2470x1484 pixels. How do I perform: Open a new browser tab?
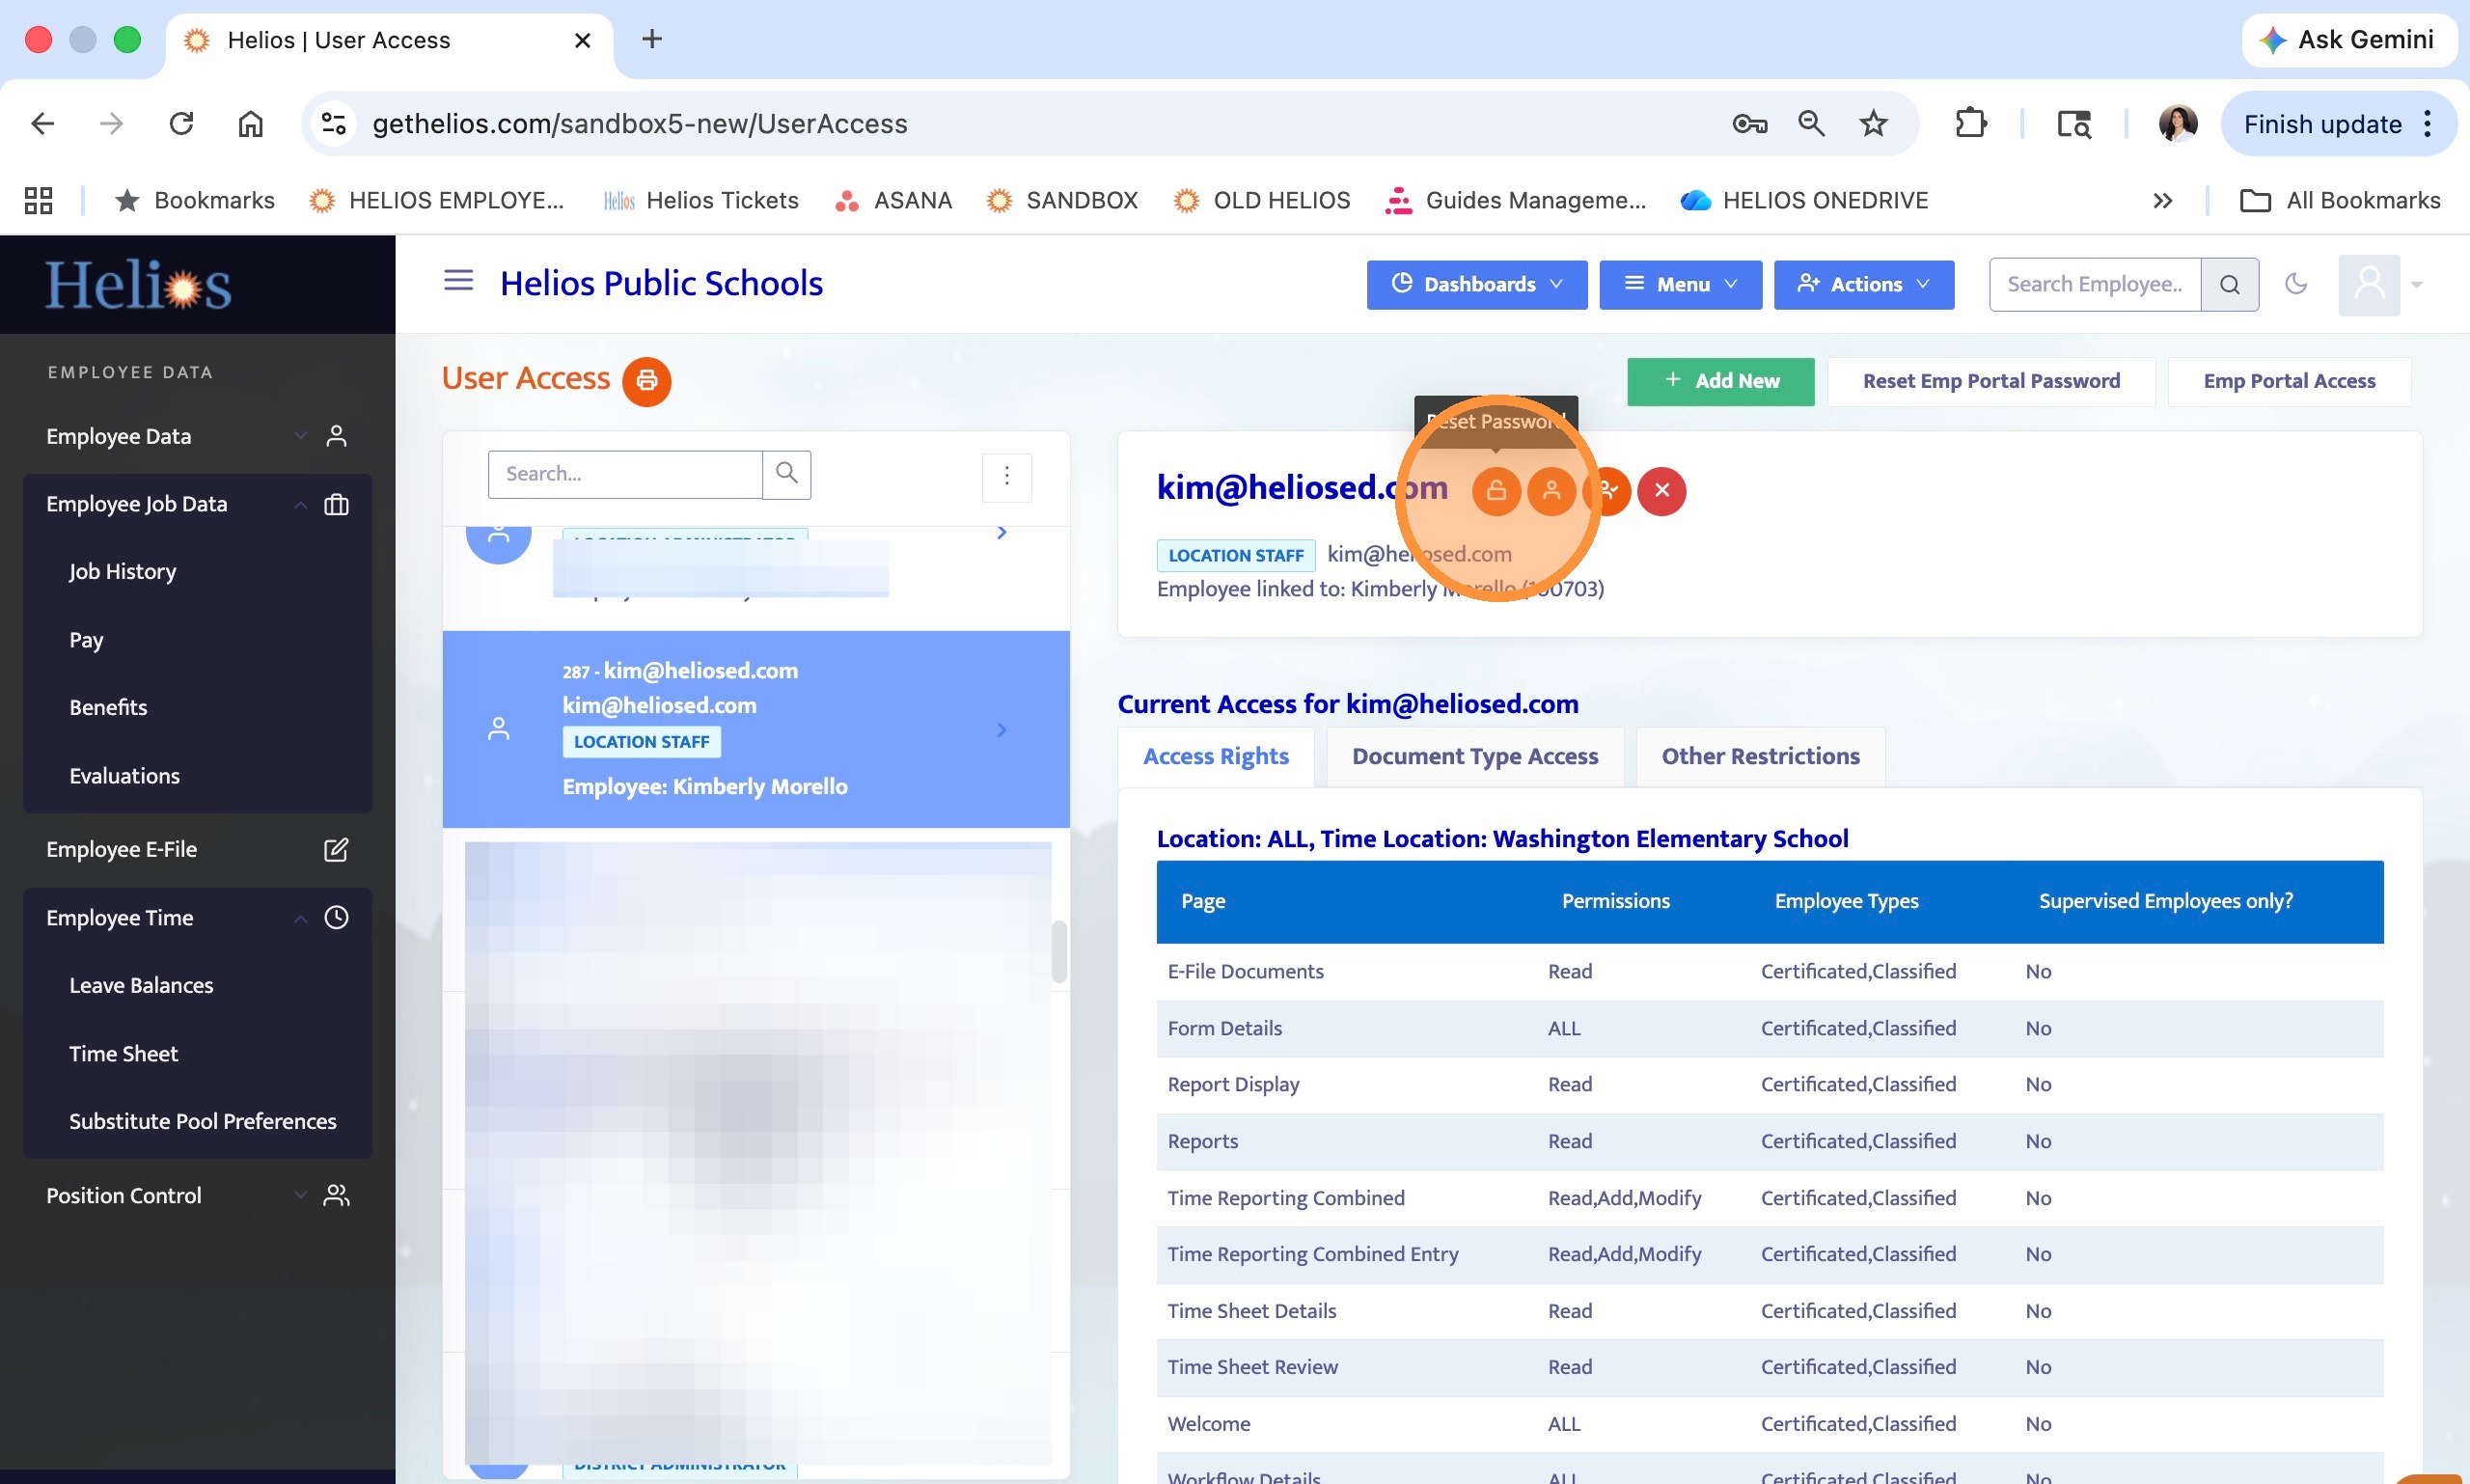point(652,40)
